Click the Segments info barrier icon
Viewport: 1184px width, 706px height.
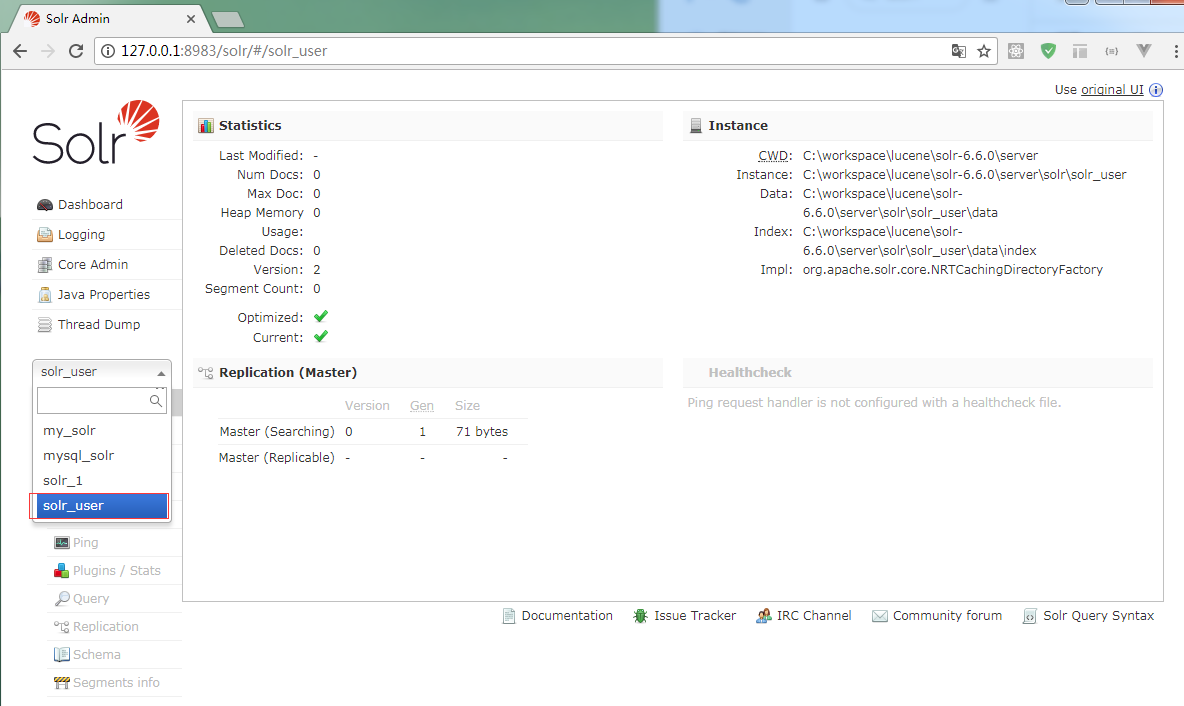click(62, 683)
